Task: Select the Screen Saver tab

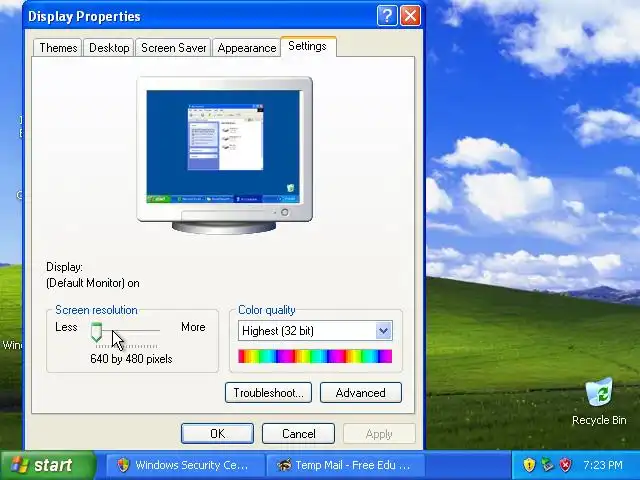Action: tap(173, 48)
